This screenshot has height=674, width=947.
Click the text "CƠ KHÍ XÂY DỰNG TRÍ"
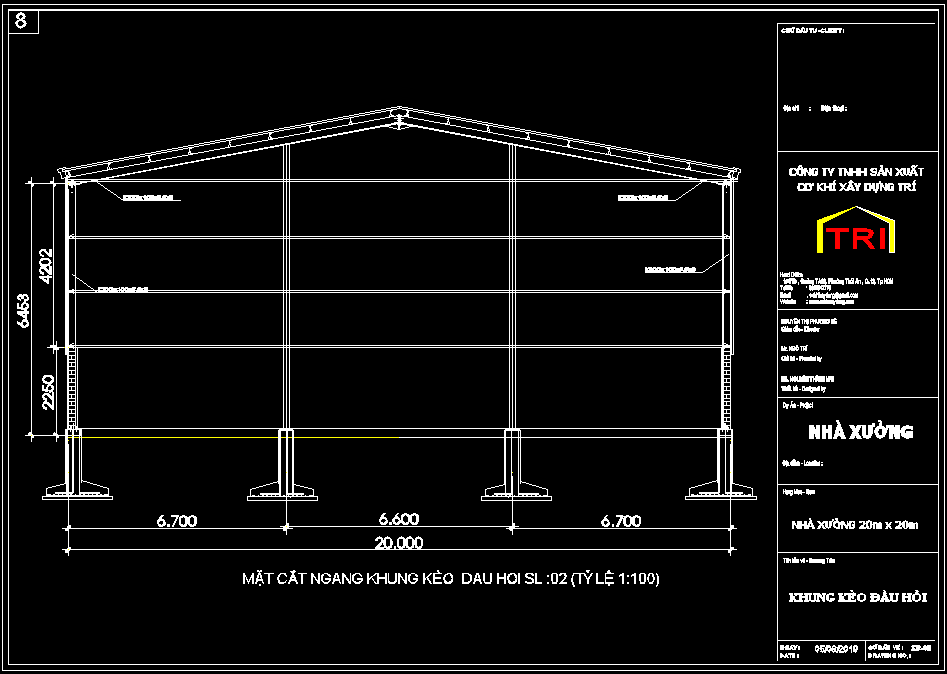click(855, 188)
